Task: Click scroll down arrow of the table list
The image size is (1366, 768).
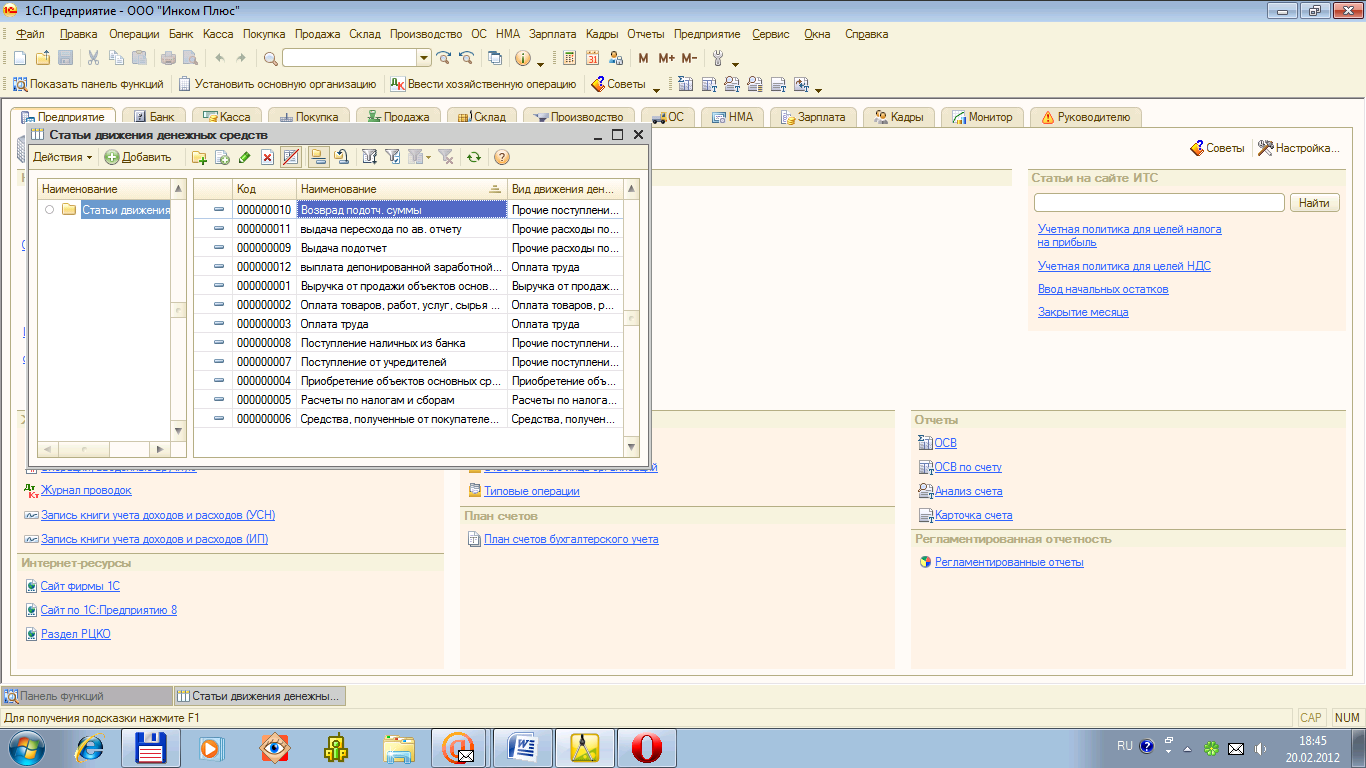Action: [x=631, y=448]
